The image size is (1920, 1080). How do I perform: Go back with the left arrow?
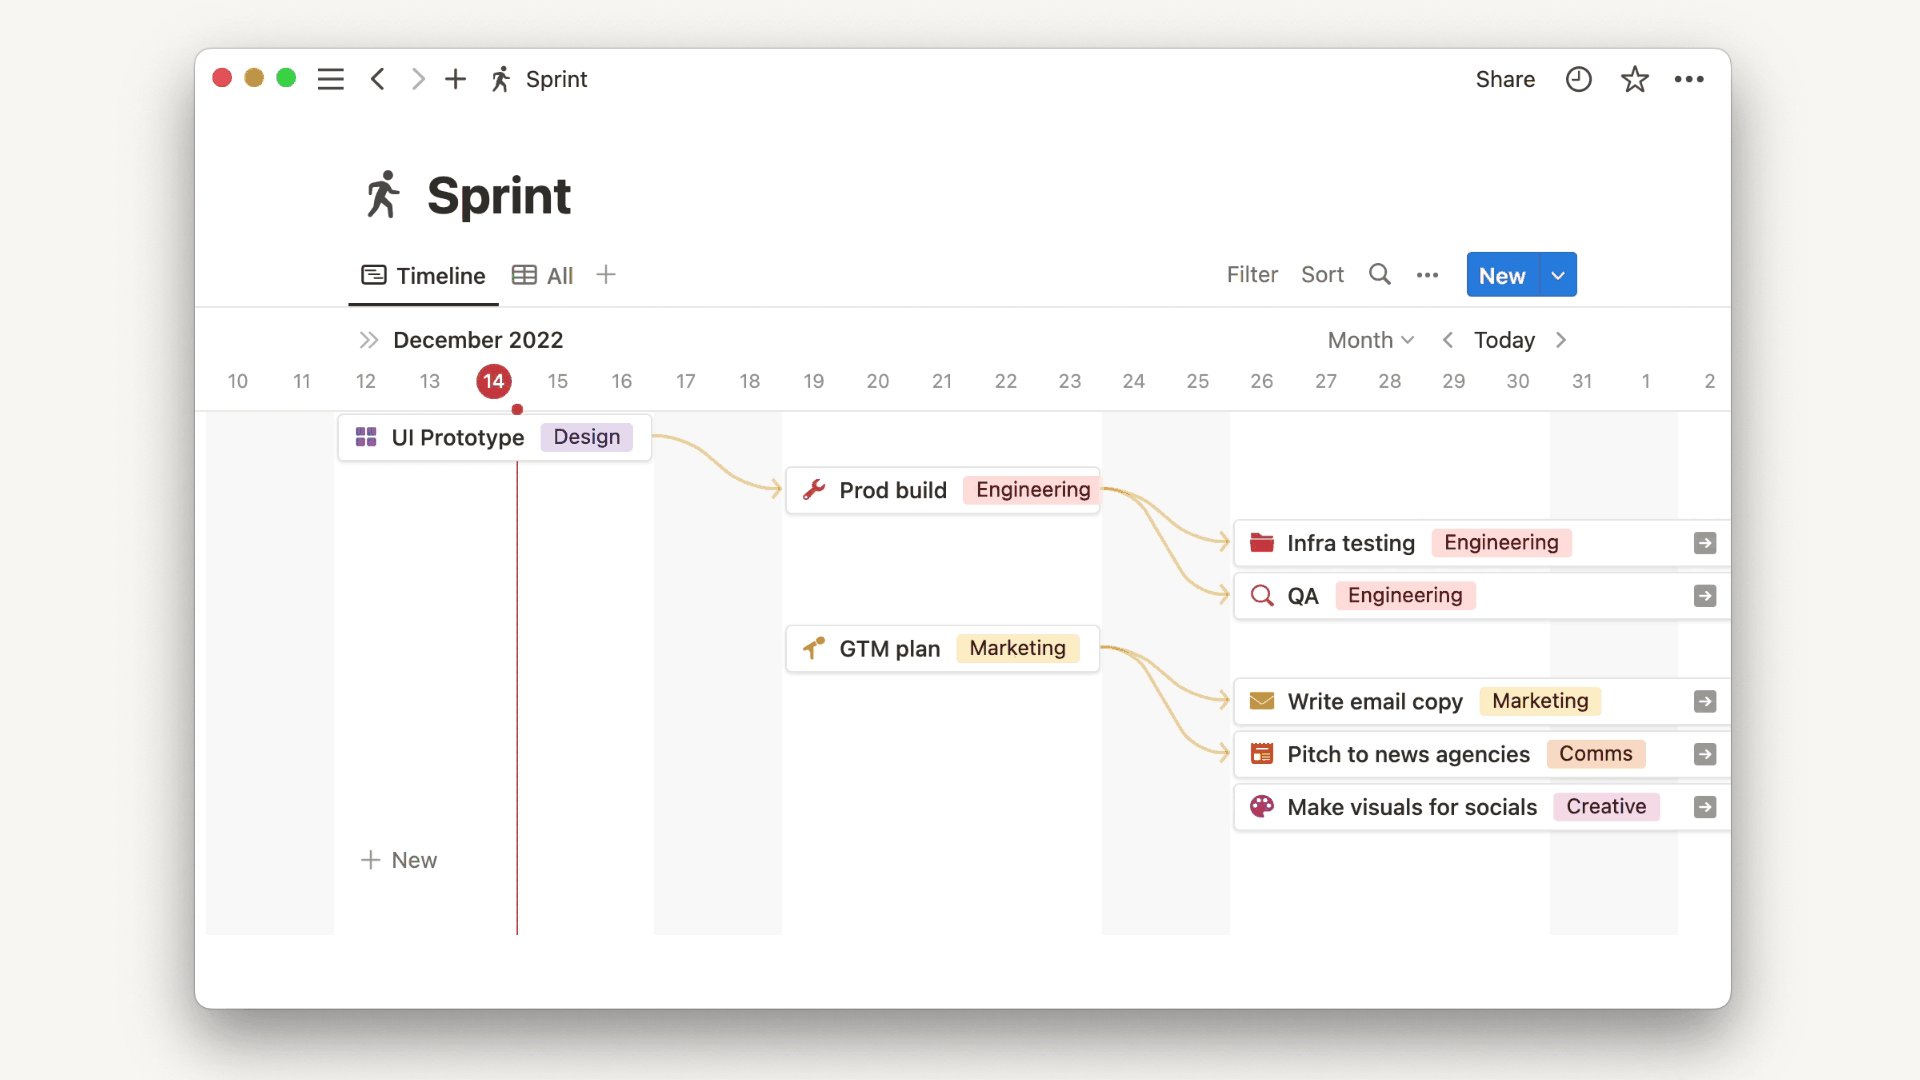click(378, 79)
